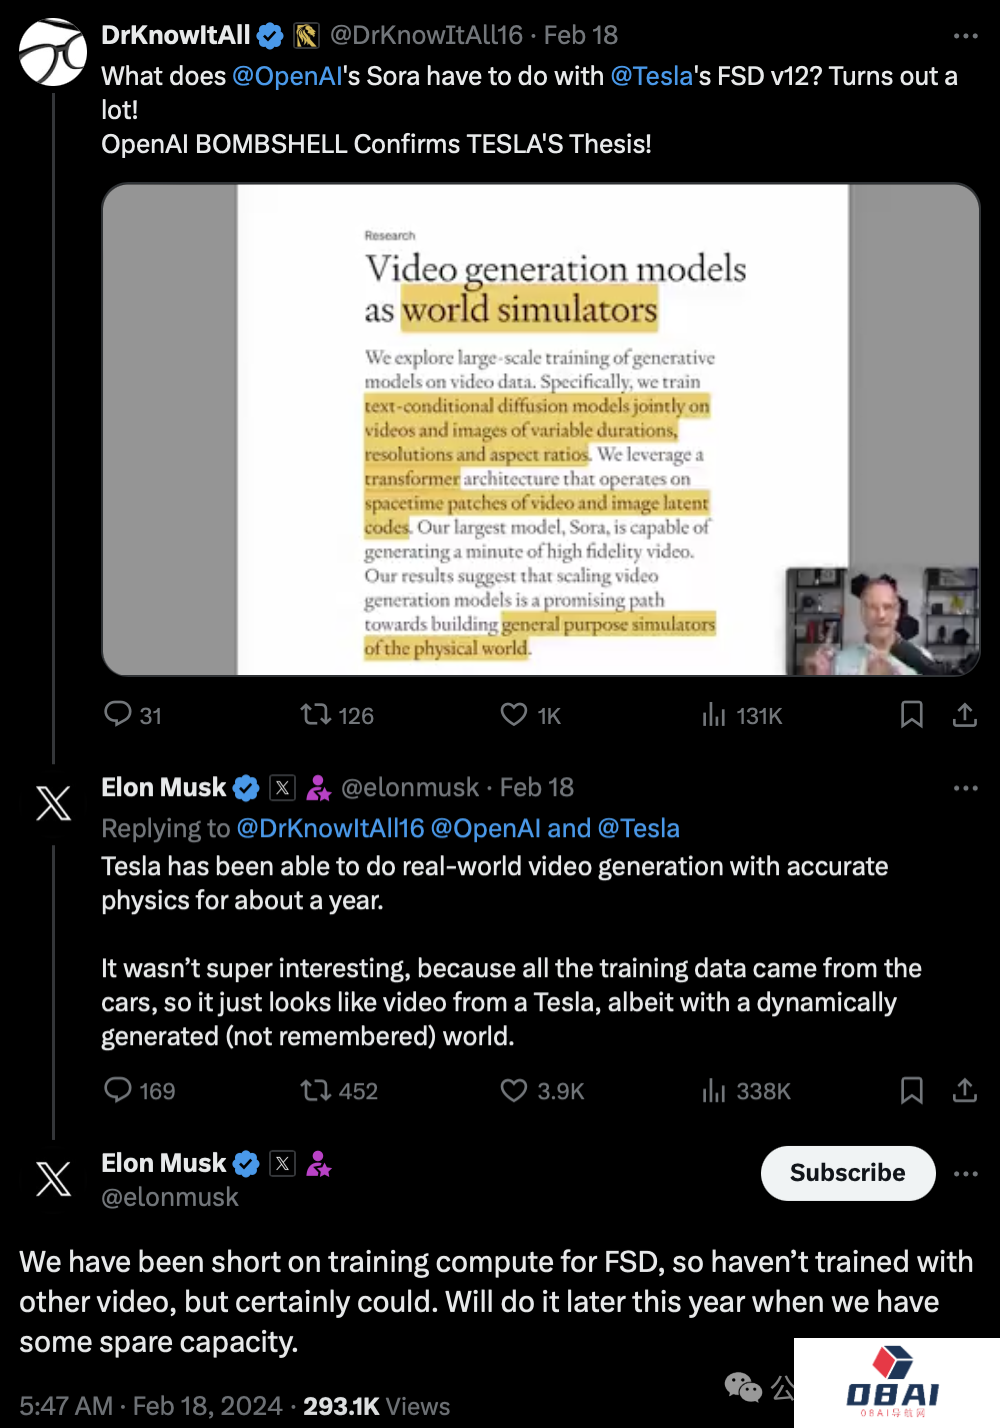Image resolution: width=1000 pixels, height=1428 pixels.
Task: Reply to Elon Musk's tweet with 169 replies
Action: 118,1089
